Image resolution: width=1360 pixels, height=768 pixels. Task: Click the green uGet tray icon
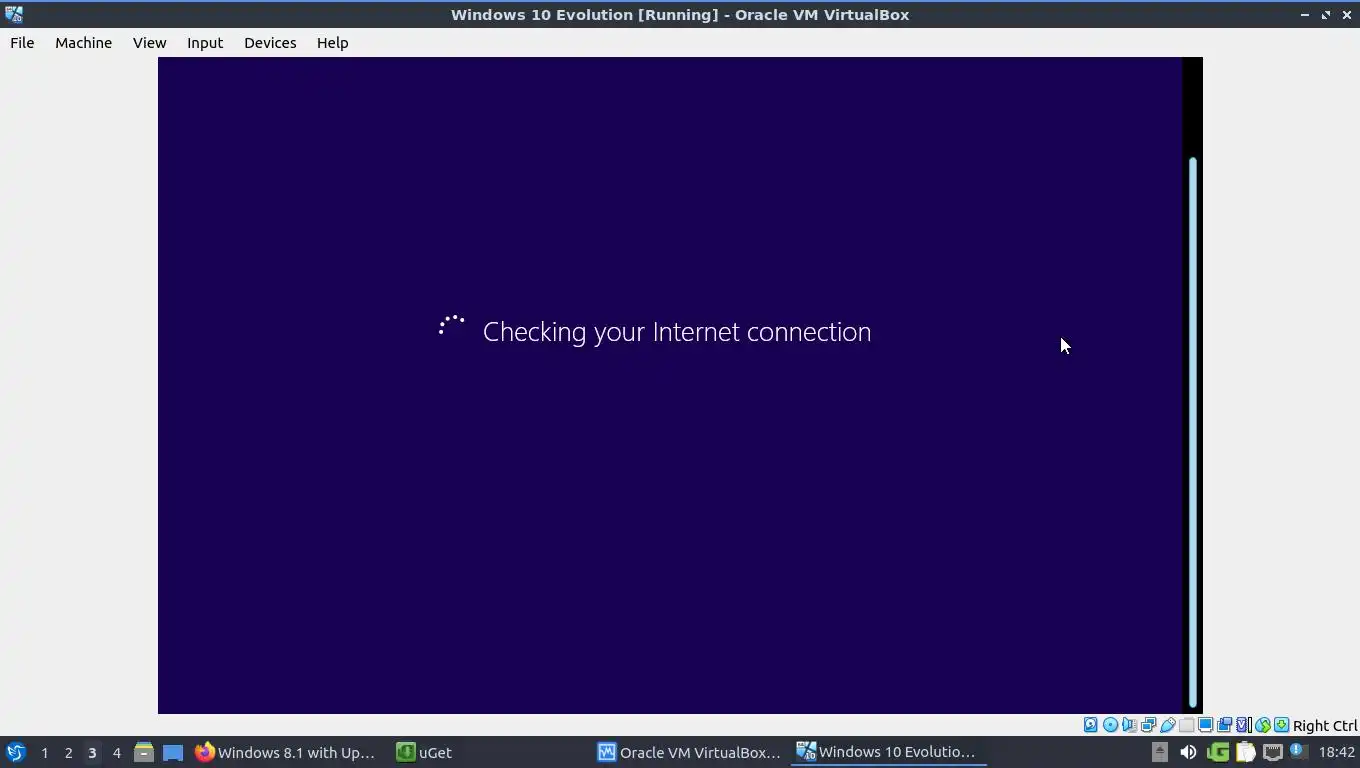tap(1217, 752)
